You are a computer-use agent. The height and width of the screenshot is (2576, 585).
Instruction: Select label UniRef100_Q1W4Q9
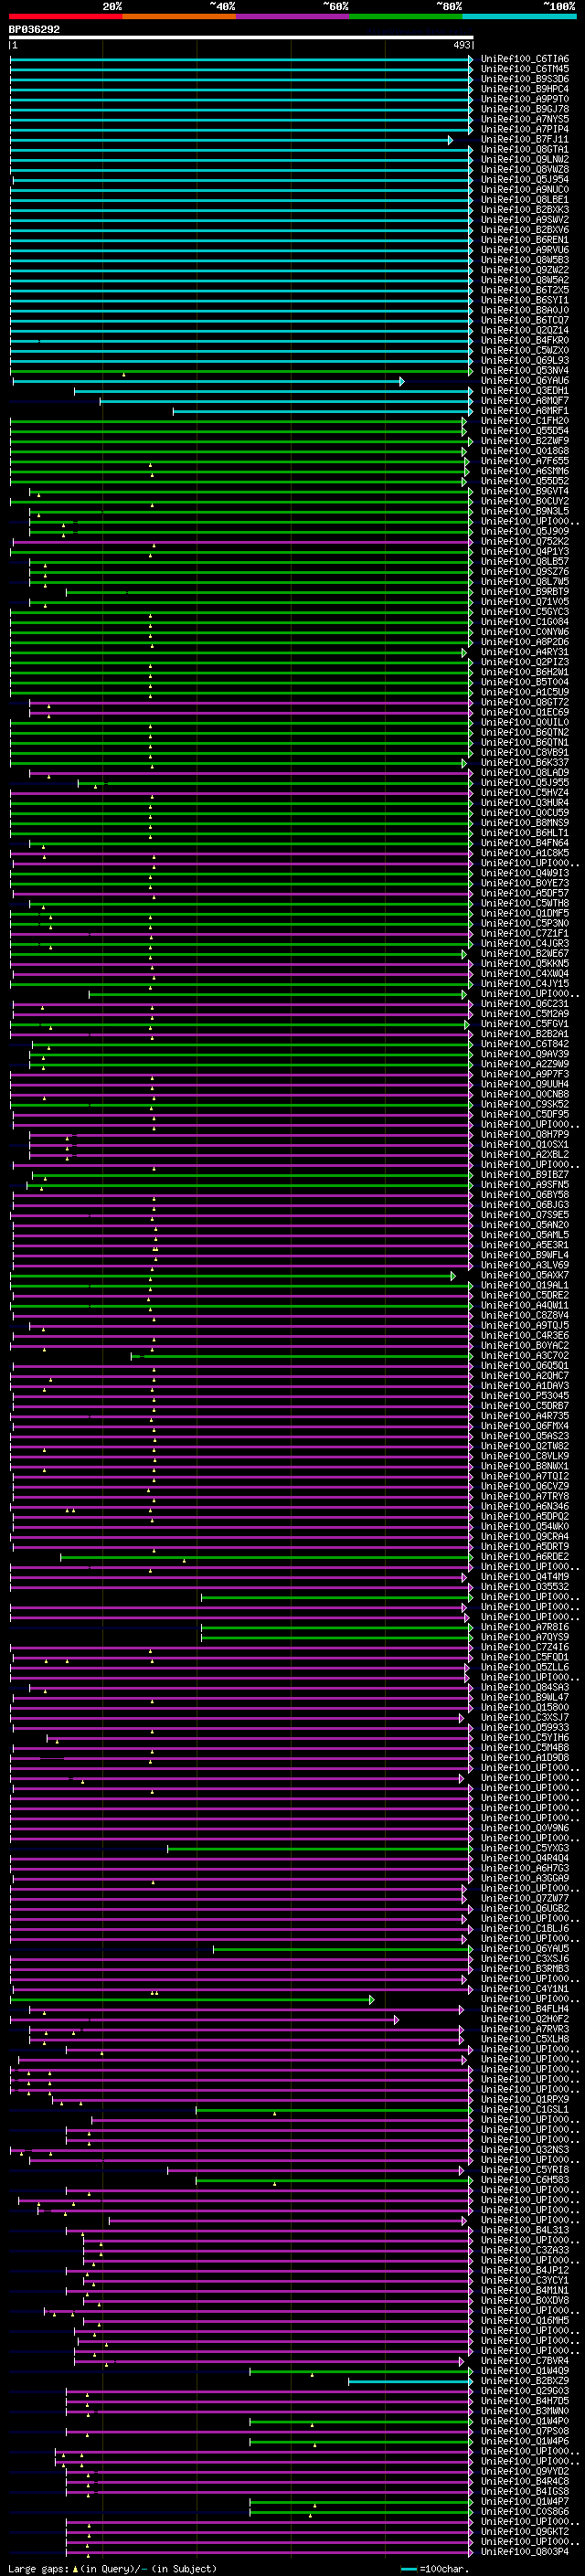(x=525, y=2370)
